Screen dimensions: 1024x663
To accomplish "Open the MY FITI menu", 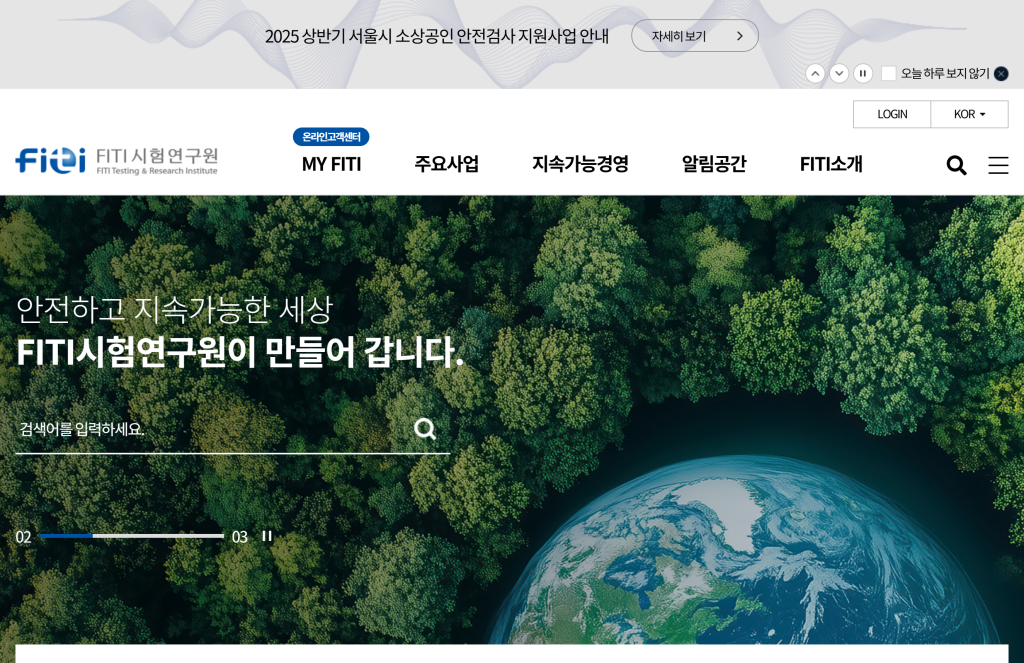I will coord(331,165).
